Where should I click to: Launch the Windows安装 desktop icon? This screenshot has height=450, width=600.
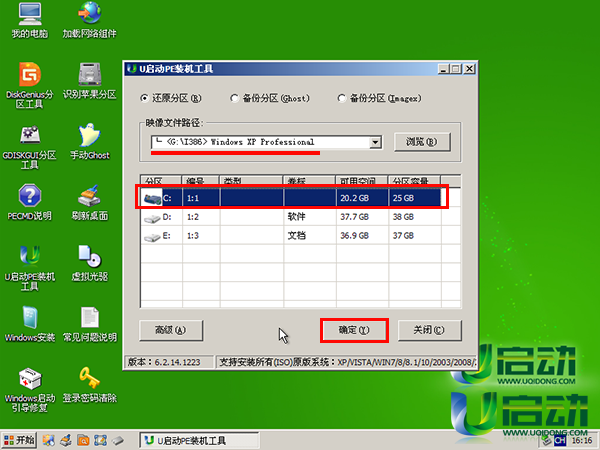point(30,324)
